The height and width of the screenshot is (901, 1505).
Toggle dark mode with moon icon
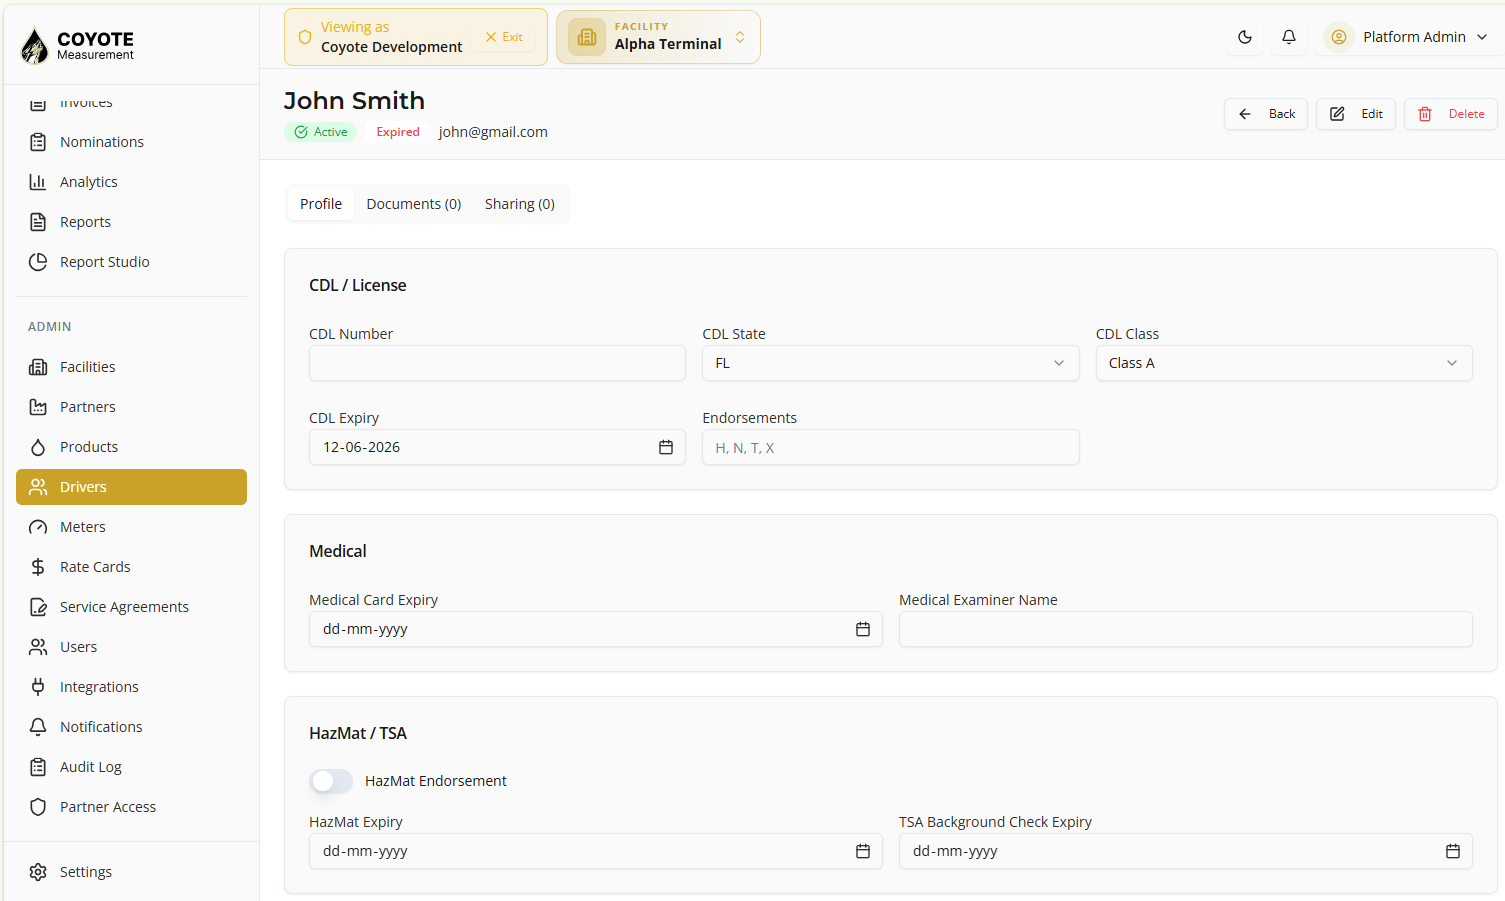[1245, 37]
